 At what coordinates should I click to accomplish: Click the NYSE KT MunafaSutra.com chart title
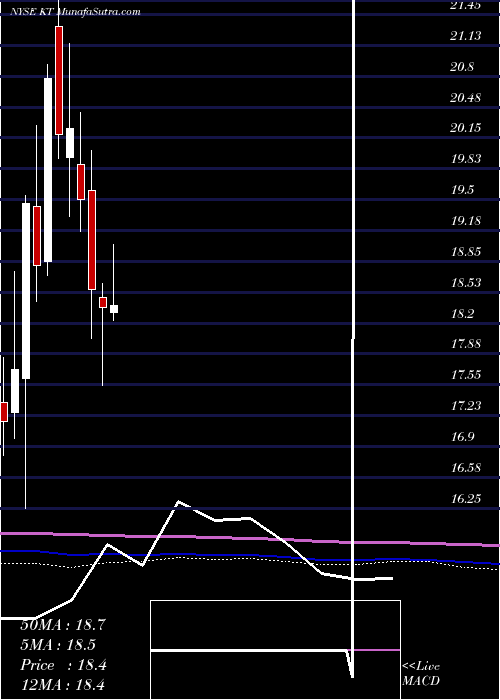75,12
